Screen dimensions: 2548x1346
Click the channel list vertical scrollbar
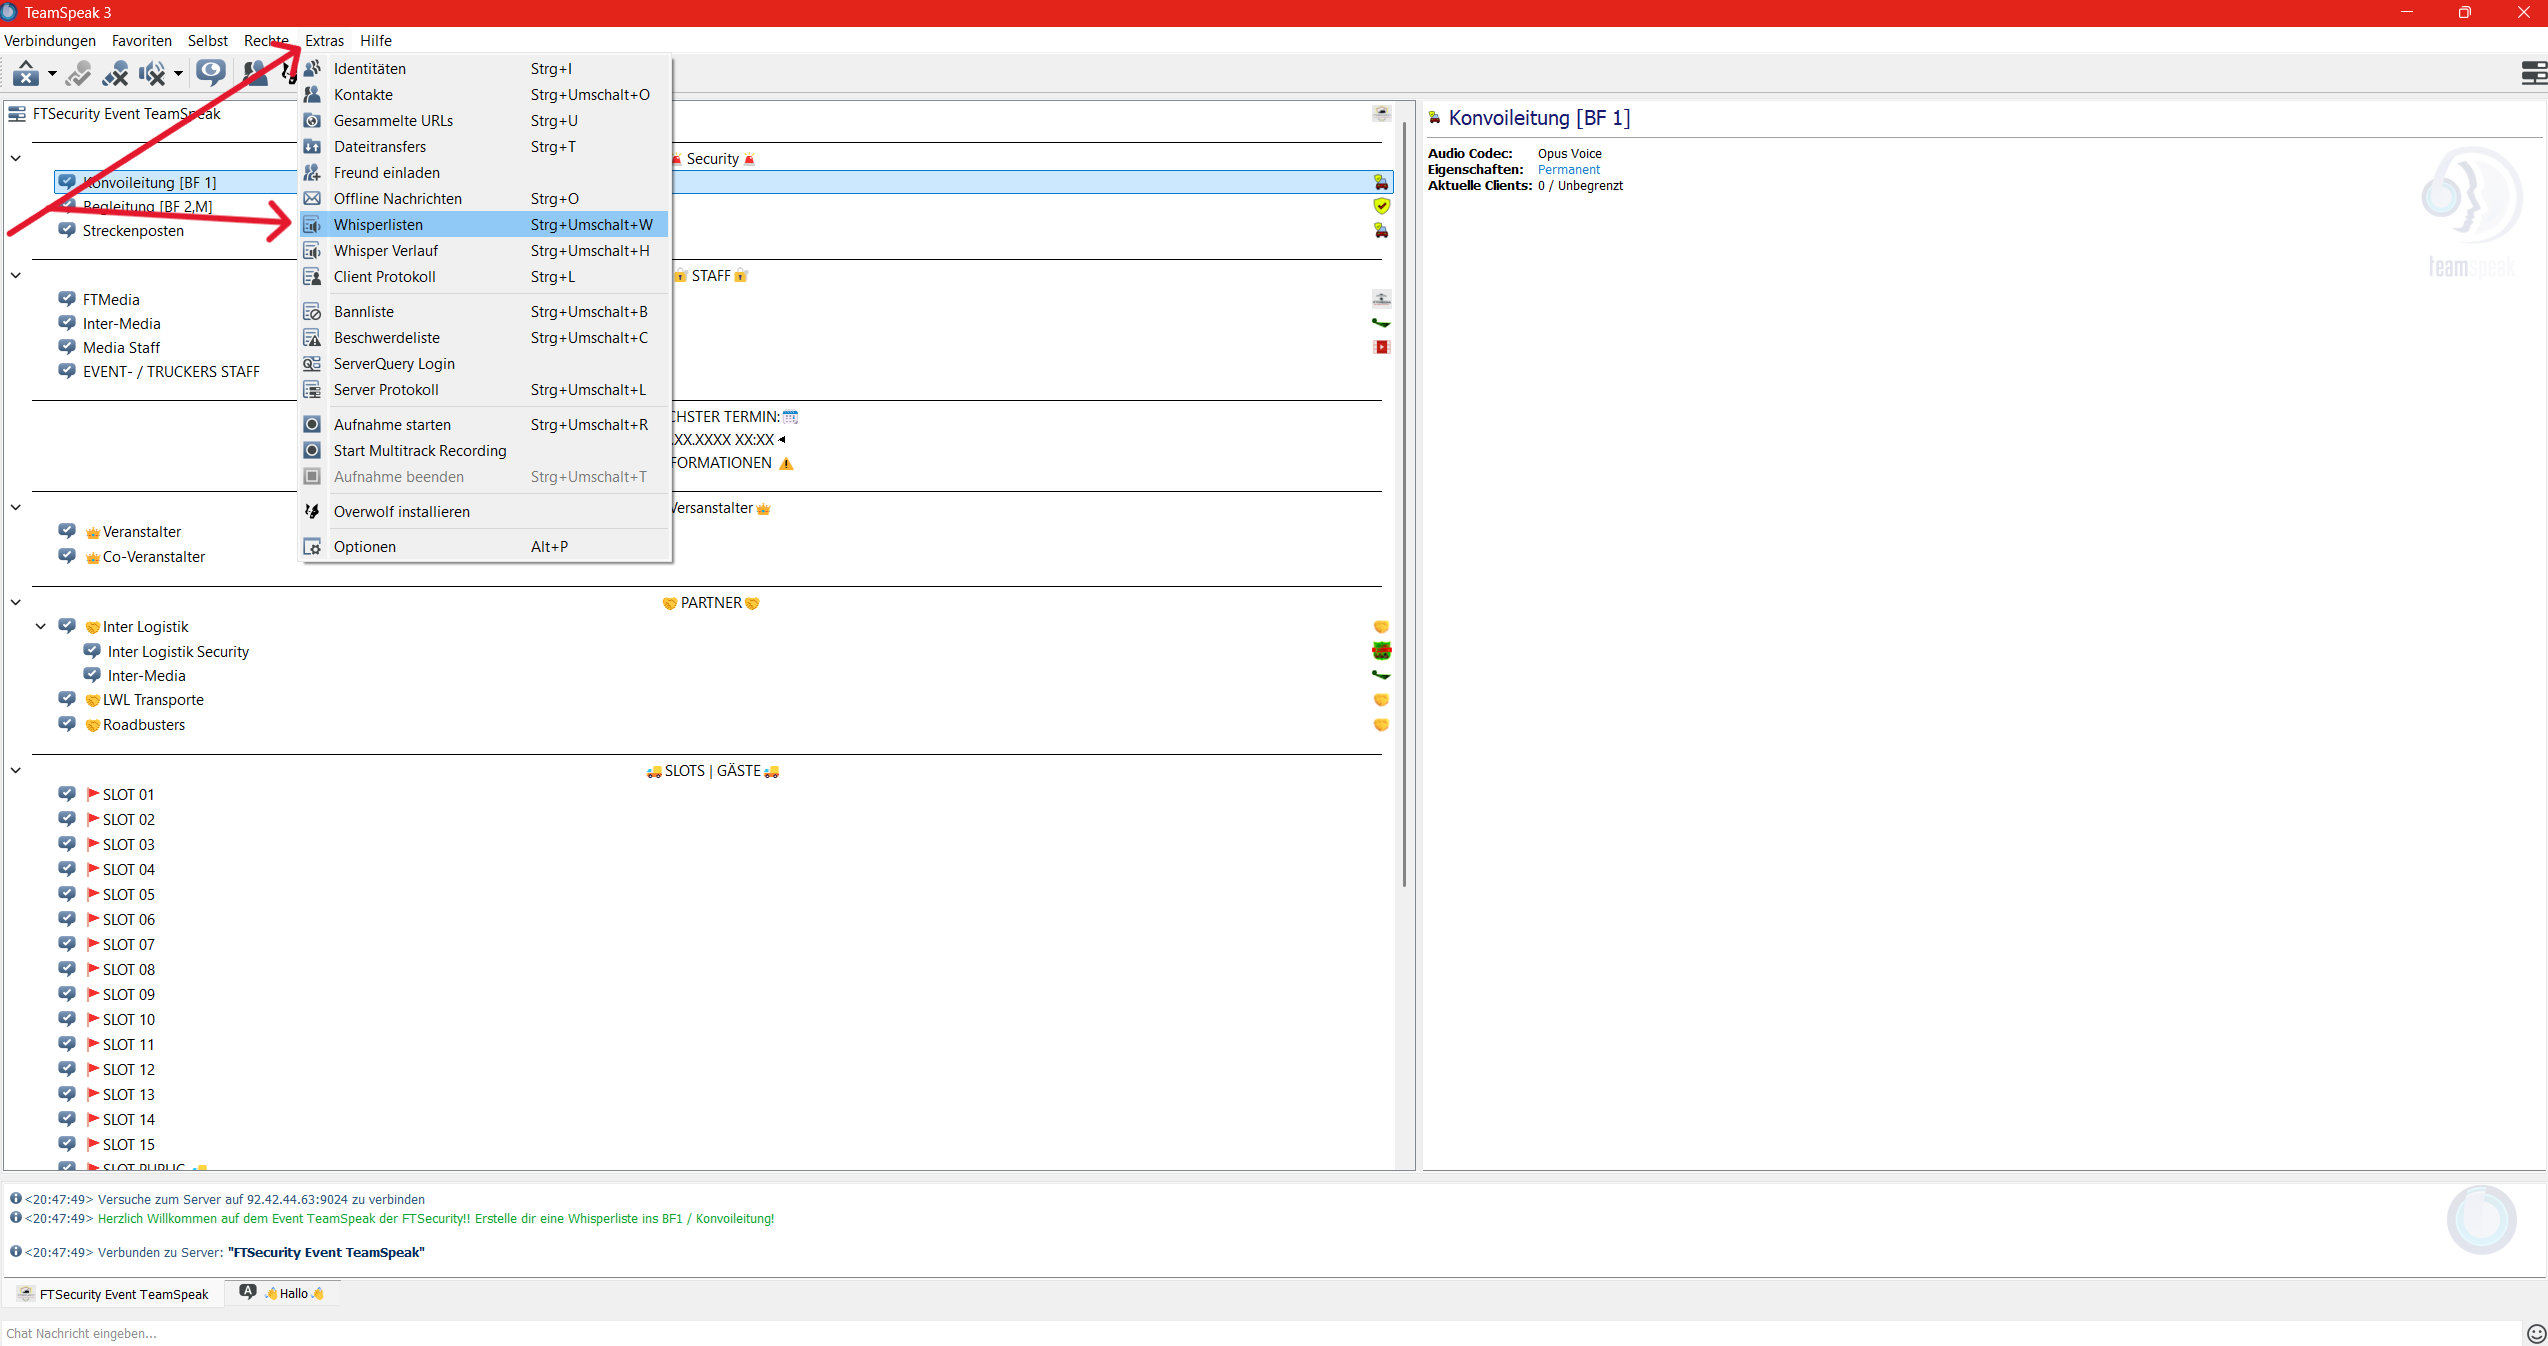coord(1404,500)
